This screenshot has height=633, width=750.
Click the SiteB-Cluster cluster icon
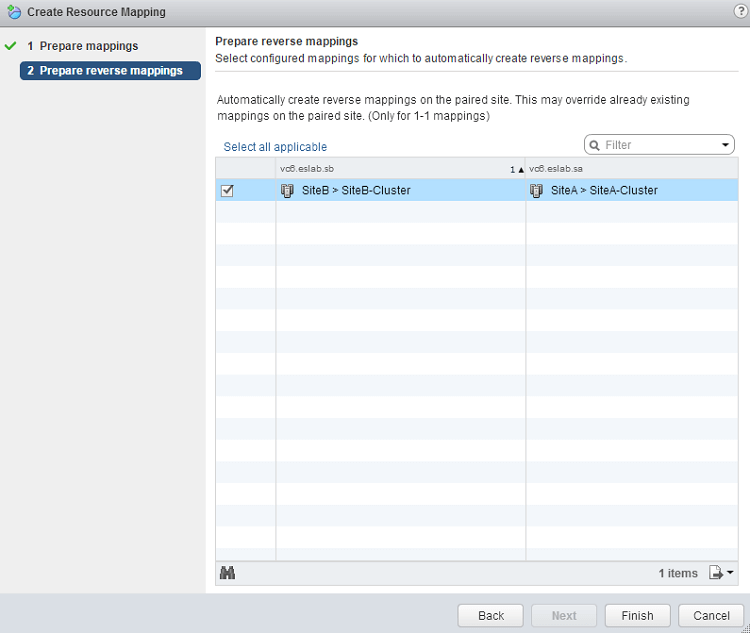(287, 190)
